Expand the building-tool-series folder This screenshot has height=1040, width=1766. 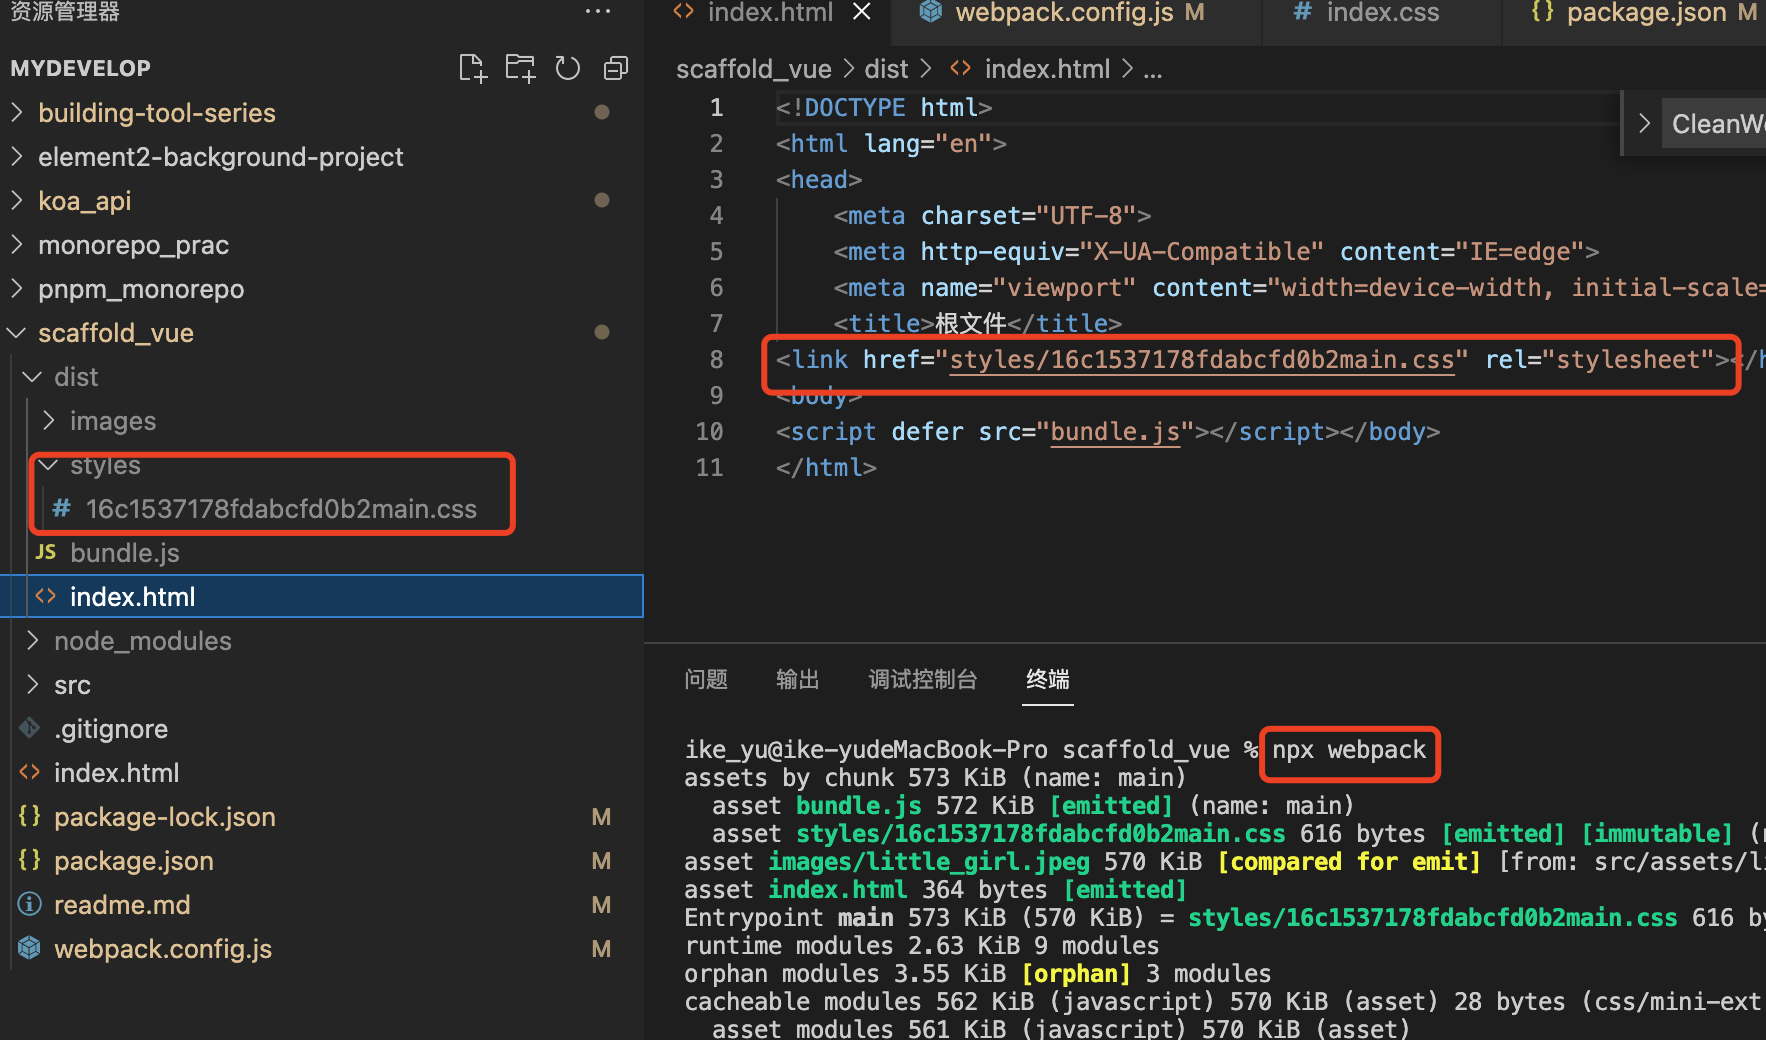click(x=156, y=113)
